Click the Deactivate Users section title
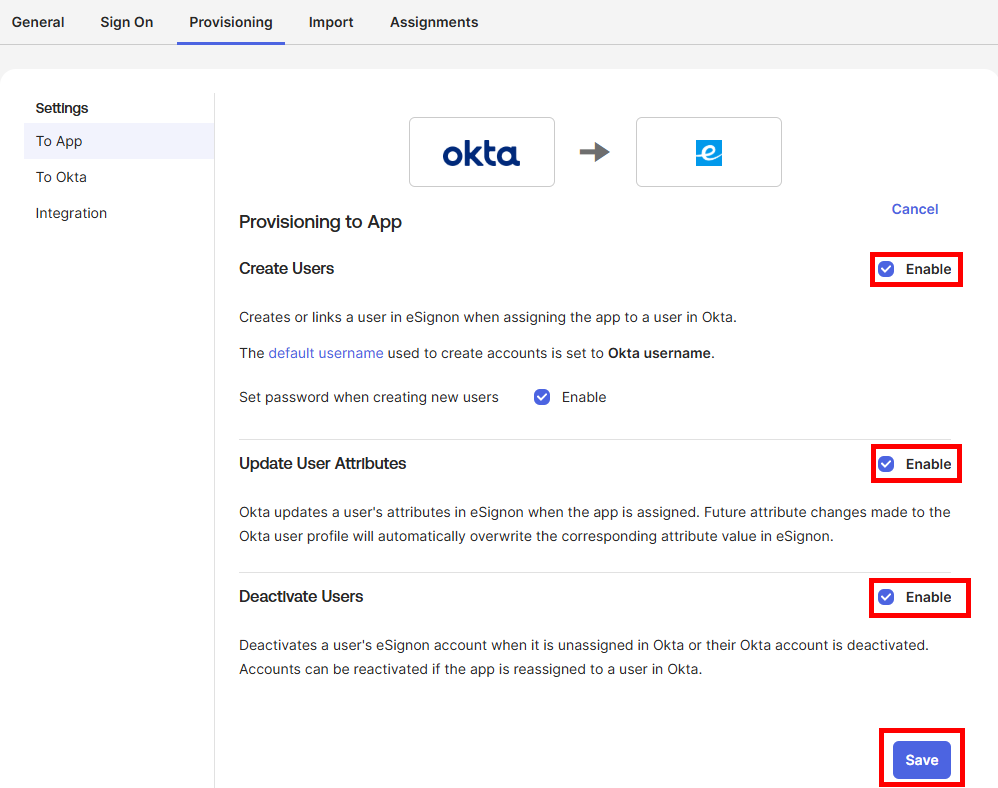The image size is (998, 788). (x=301, y=596)
